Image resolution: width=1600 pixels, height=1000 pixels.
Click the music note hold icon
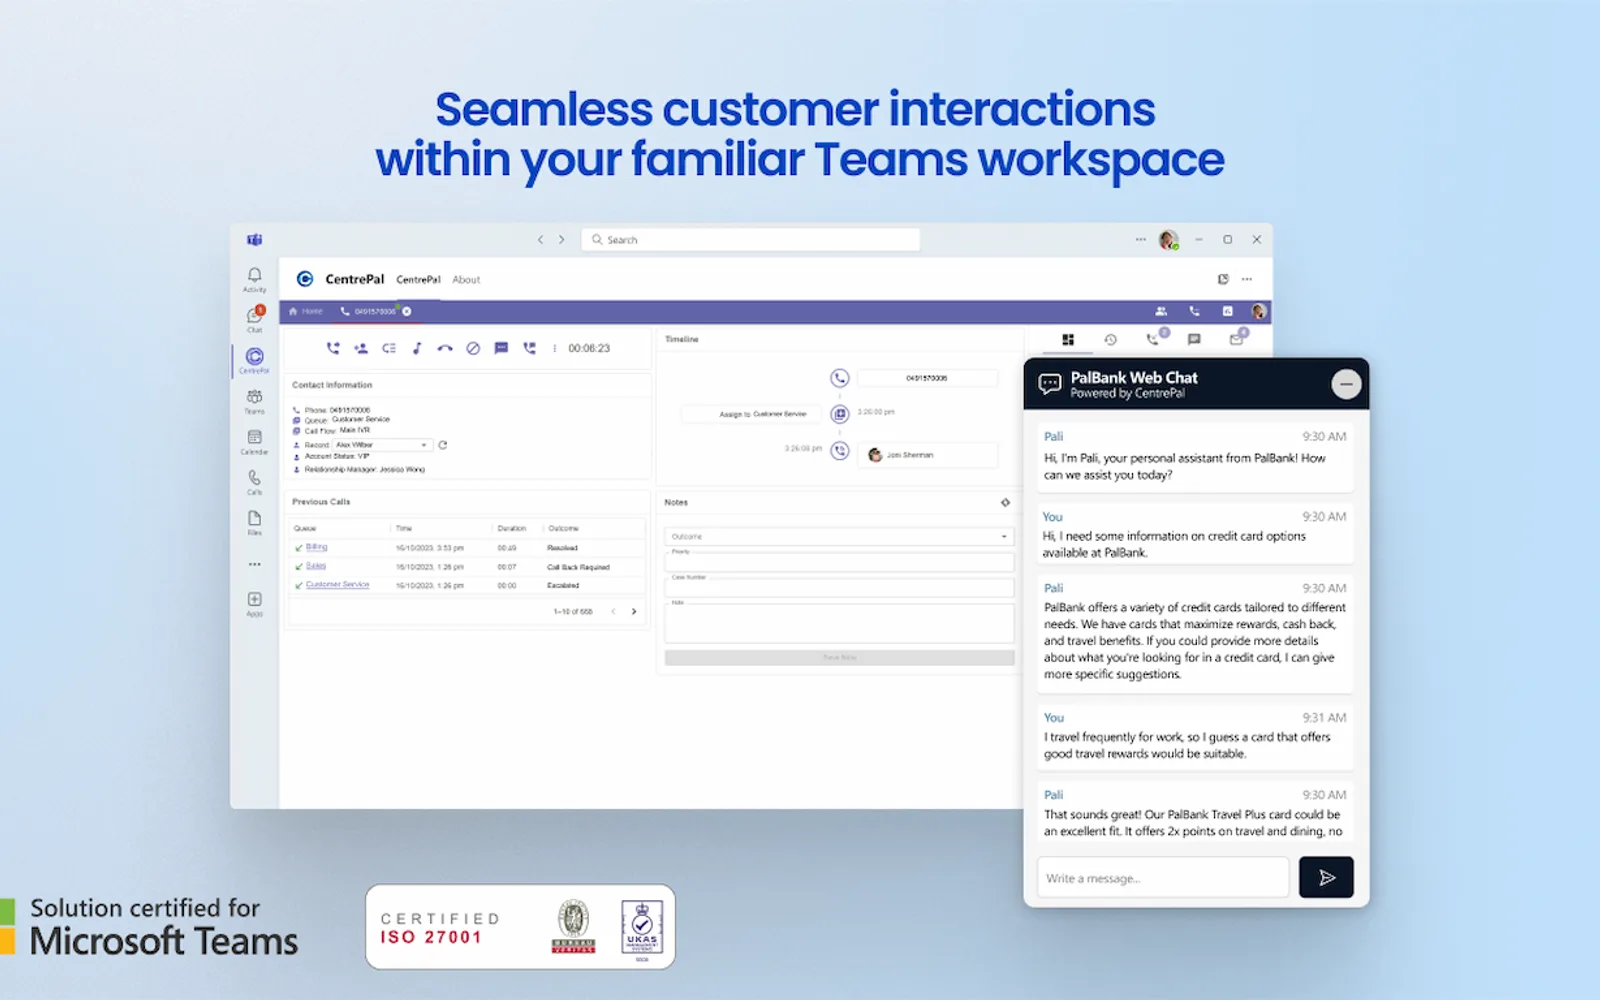point(417,348)
